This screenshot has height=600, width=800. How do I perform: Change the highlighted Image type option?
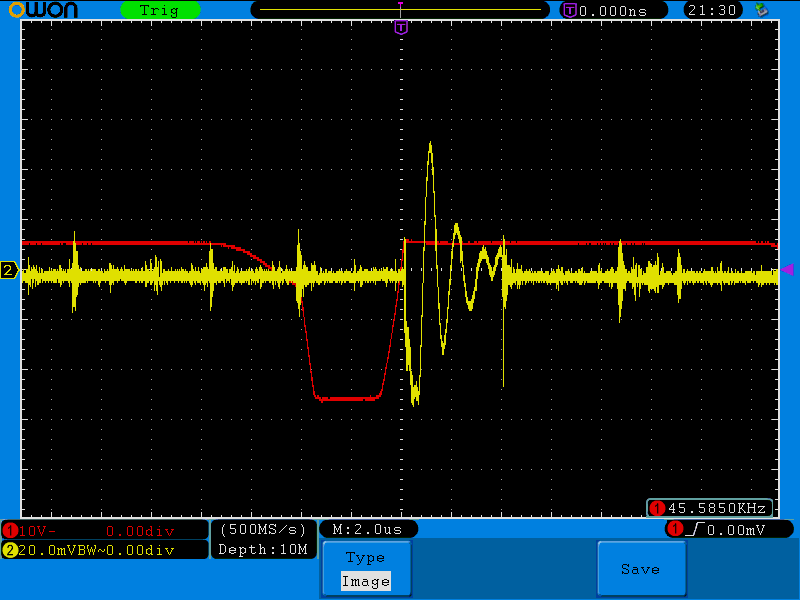pyautogui.click(x=365, y=581)
